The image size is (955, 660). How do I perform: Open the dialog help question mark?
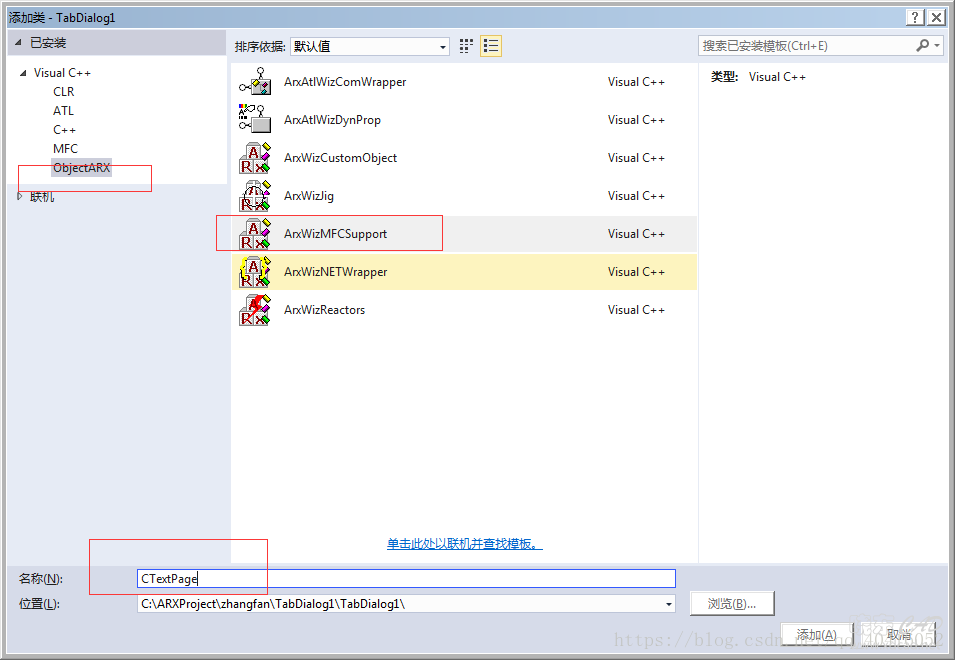click(x=915, y=17)
